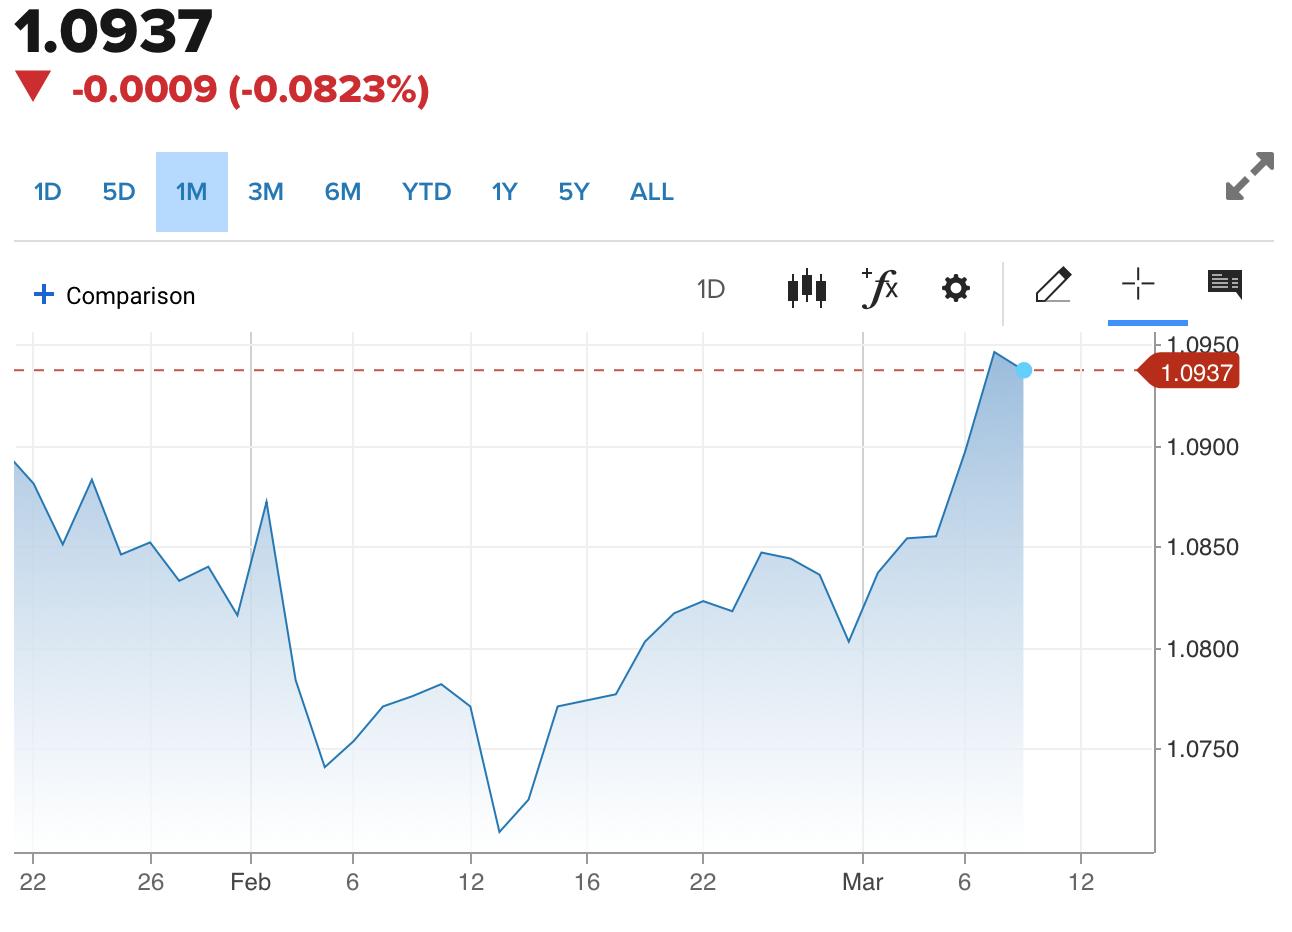The height and width of the screenshot is (932, 1292).
Task: Open the chart comments/events icon
Action: (1224, 285)
